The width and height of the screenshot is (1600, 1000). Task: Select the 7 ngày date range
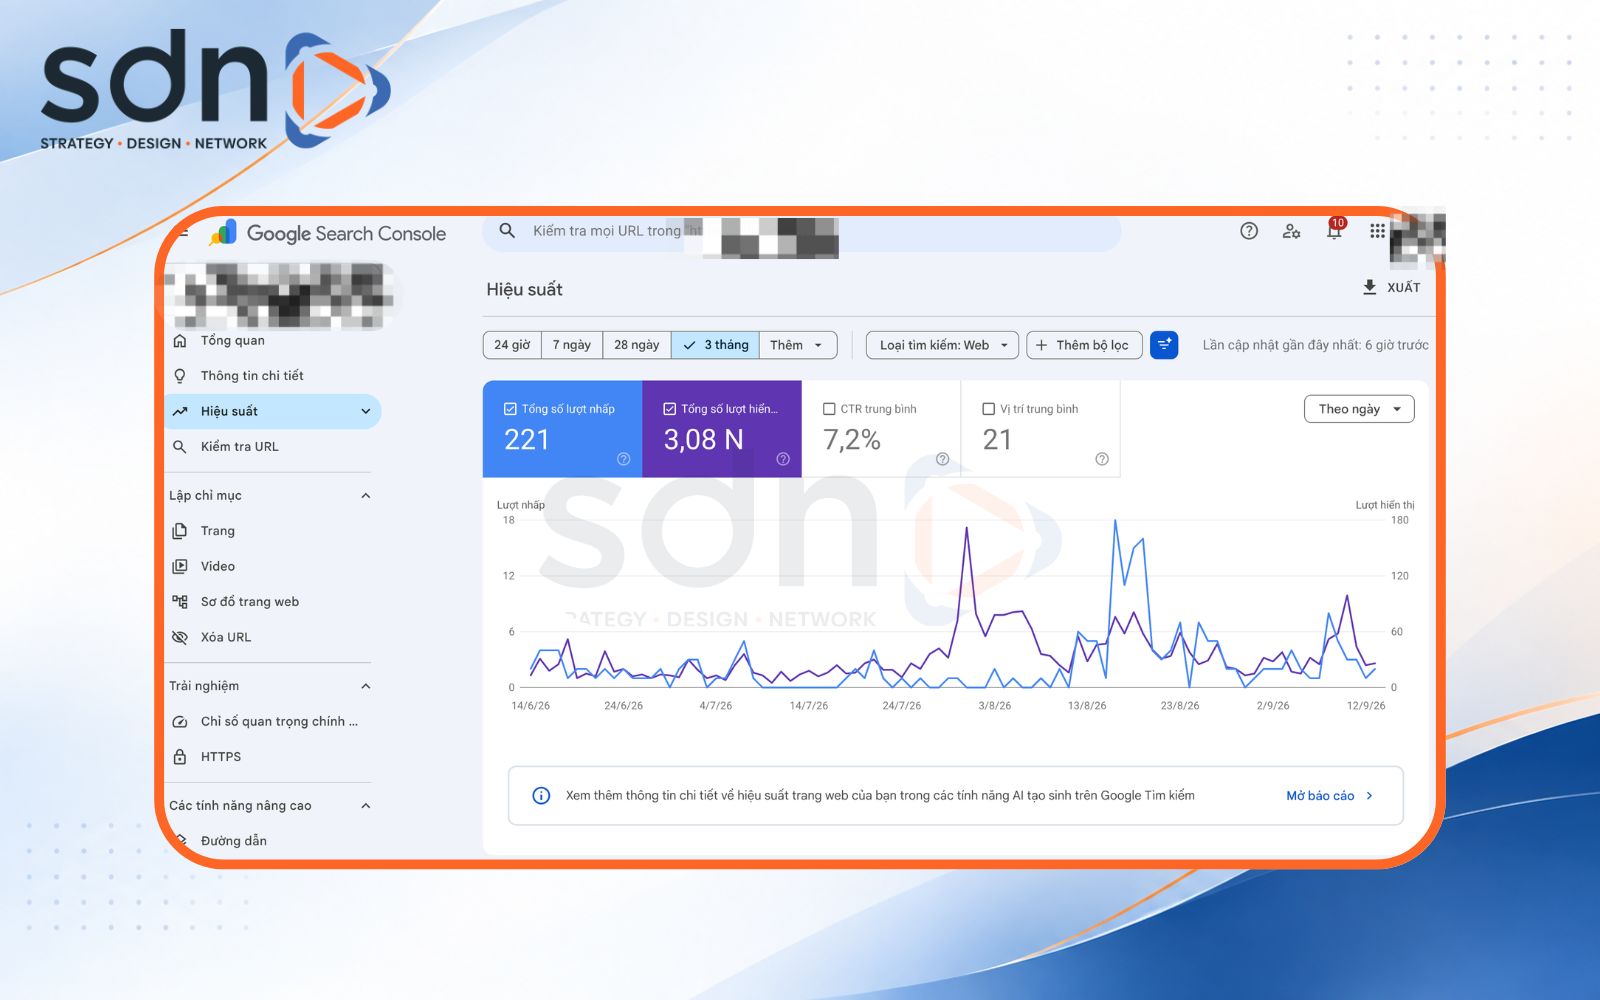[x=572, y=345]
